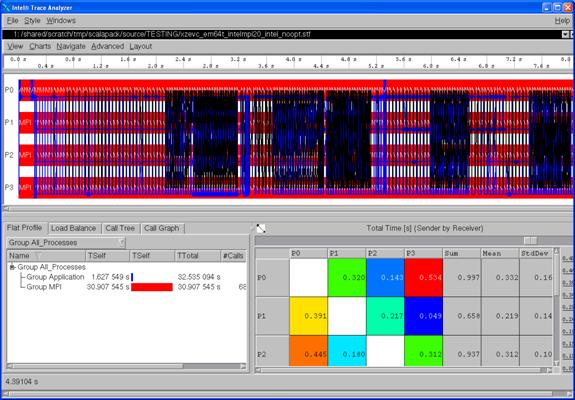
Task: Open the View menu
Action: tap(15, 47)
